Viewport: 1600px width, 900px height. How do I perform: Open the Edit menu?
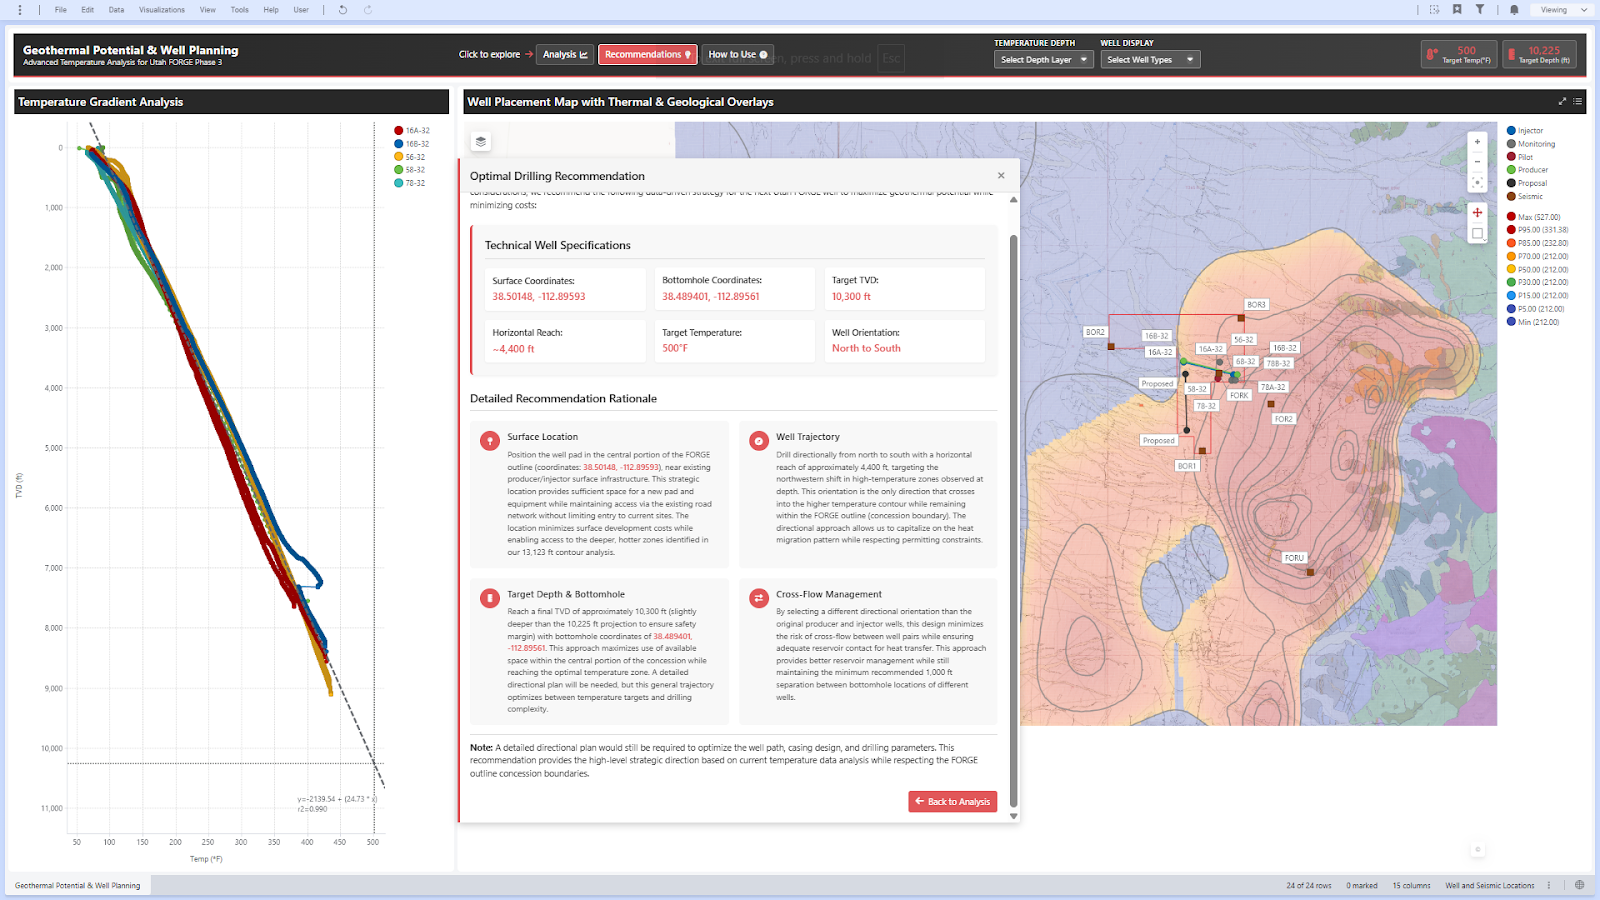click(88, 10)
